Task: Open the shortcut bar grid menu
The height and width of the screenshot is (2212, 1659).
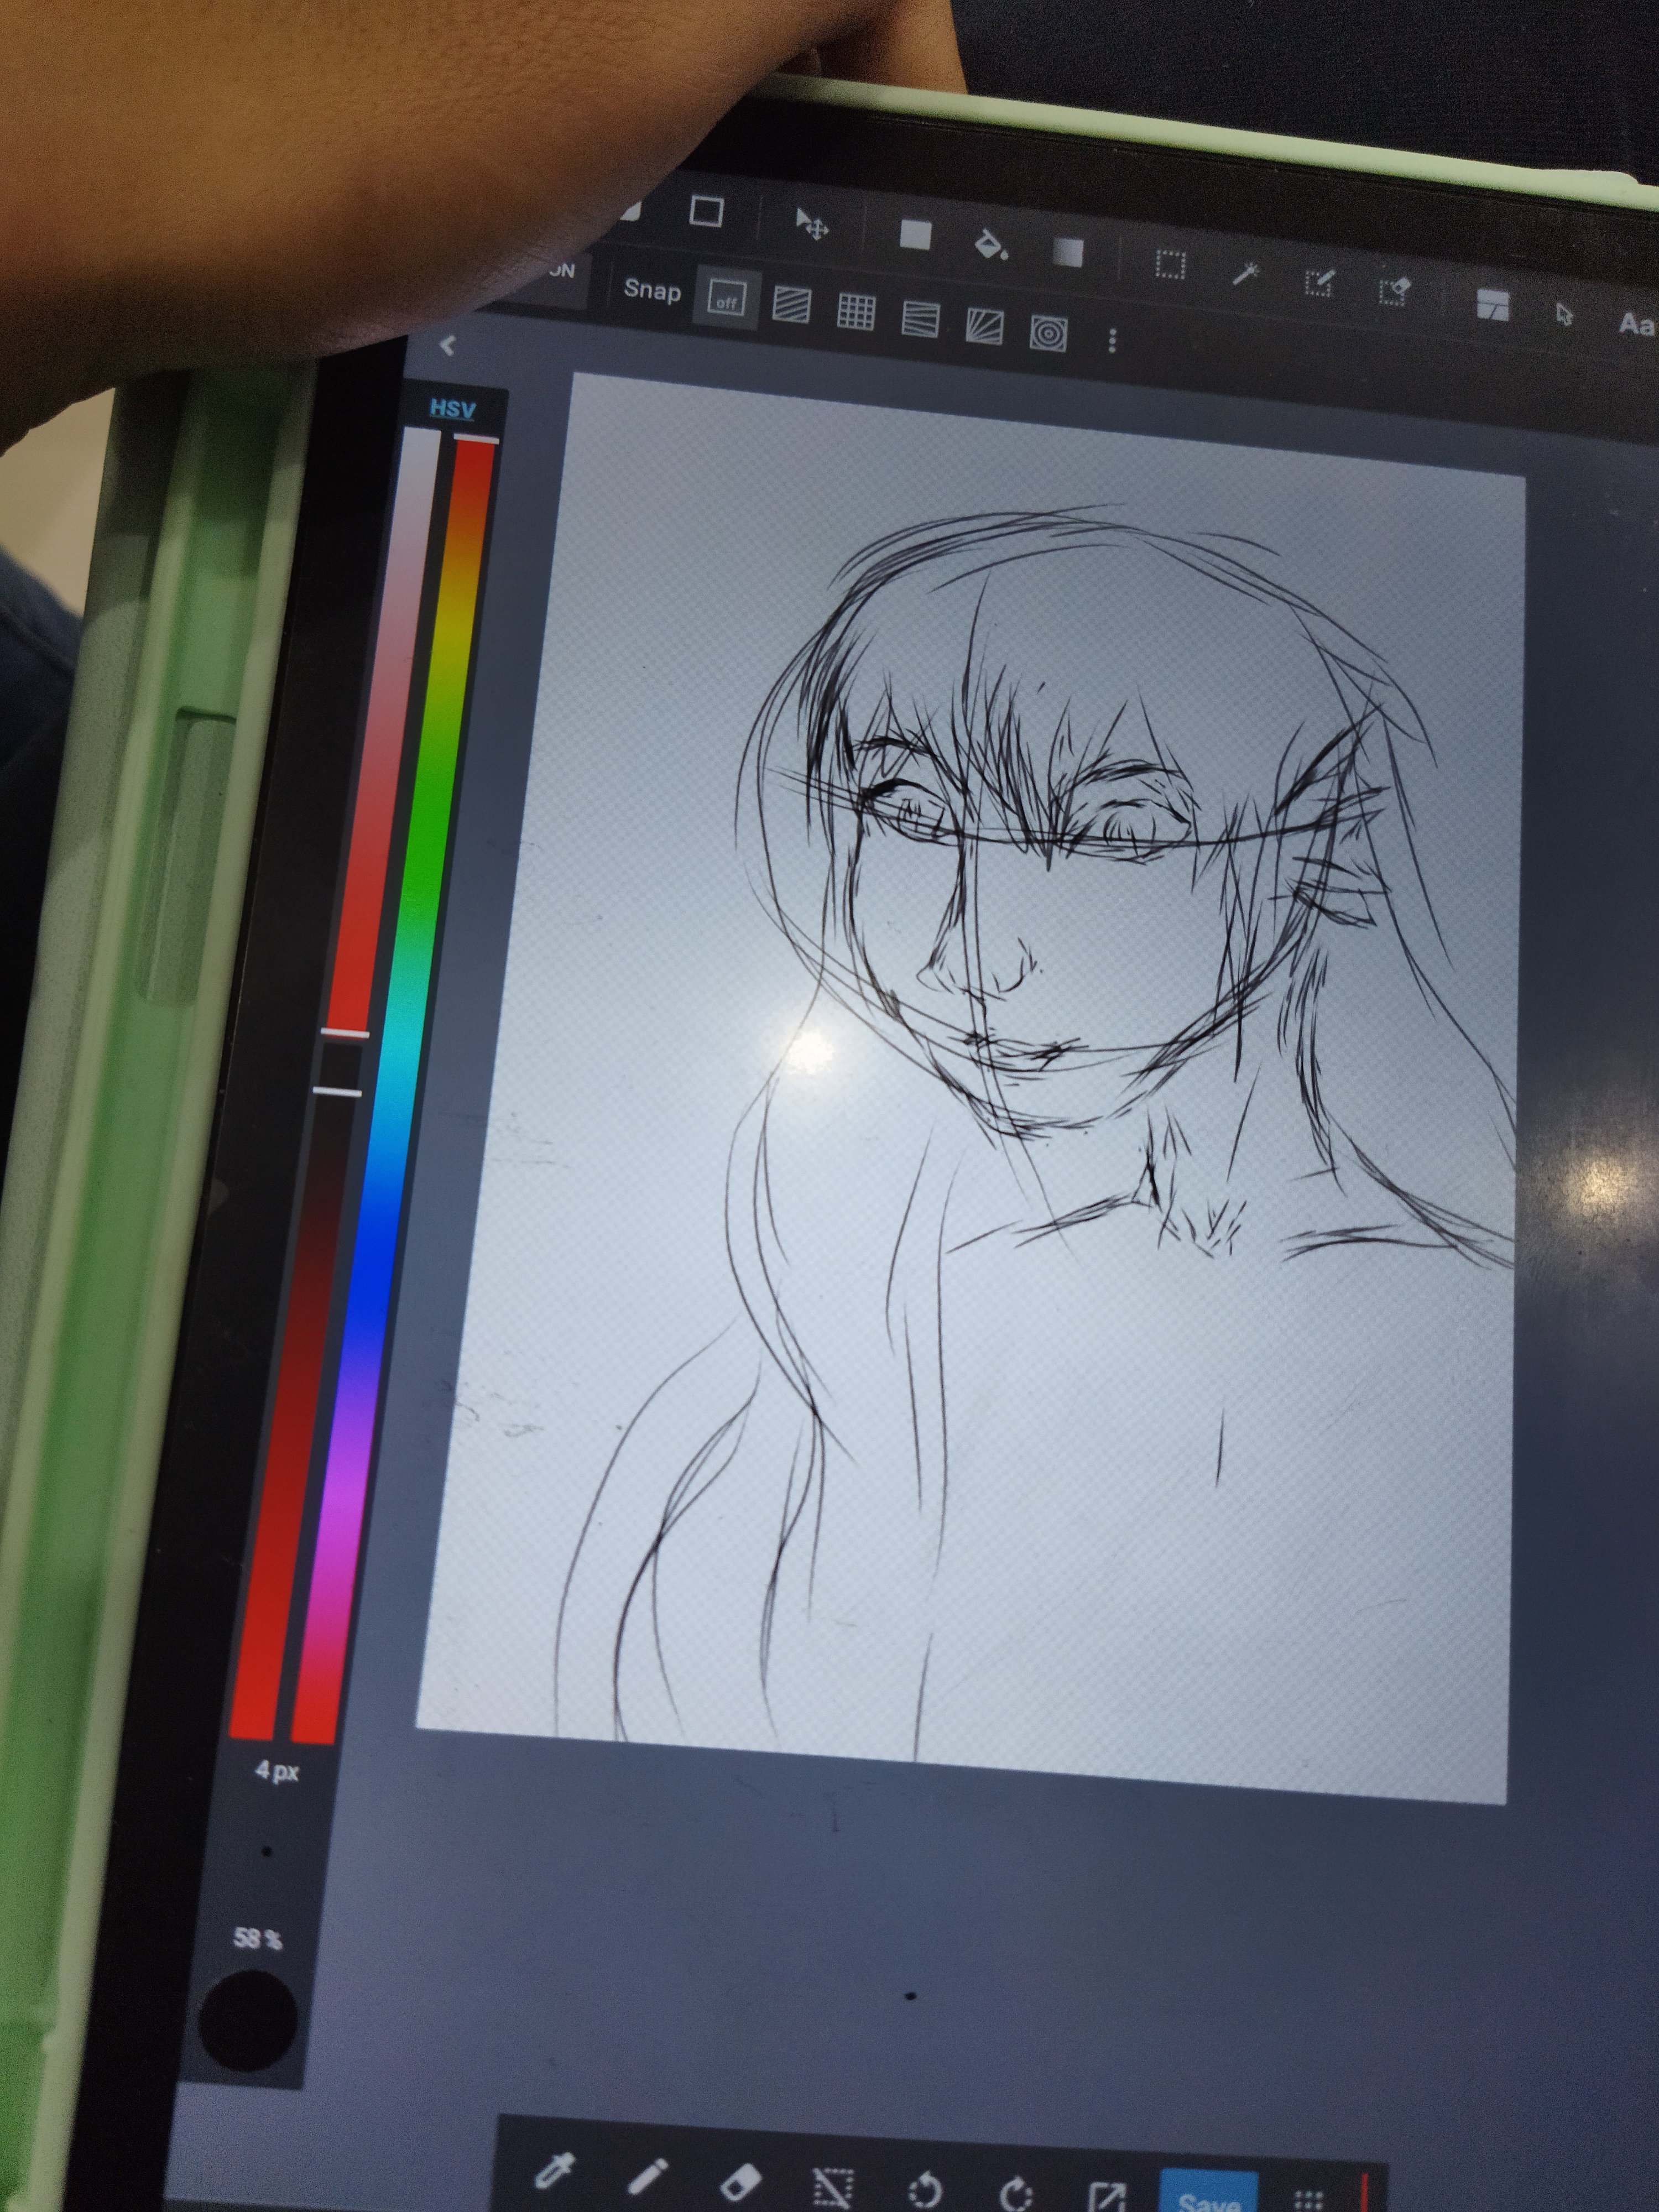Action: (x=1308, y=2201)
